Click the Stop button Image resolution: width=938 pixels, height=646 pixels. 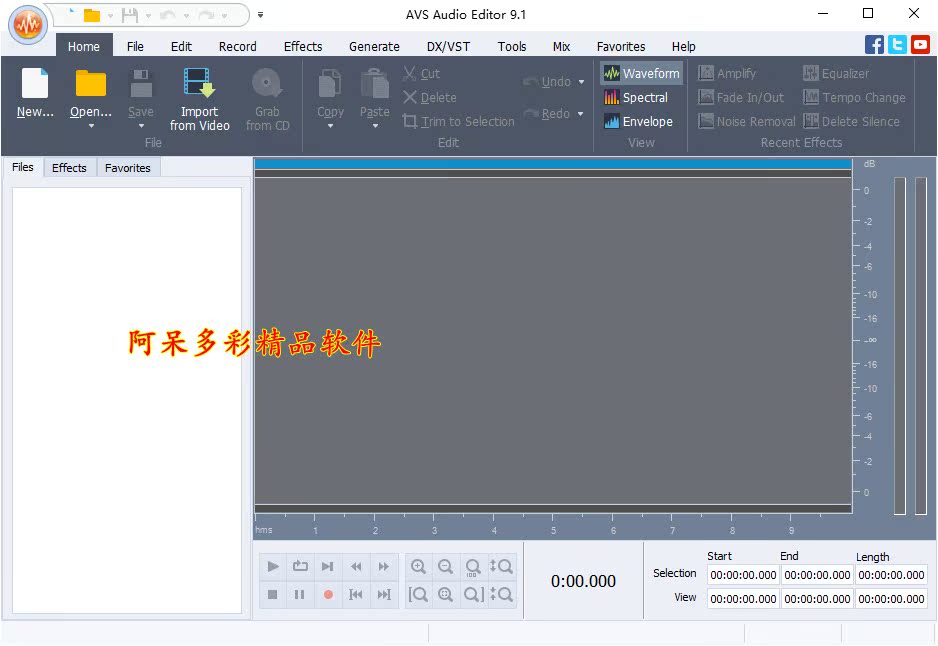point(273,595)
